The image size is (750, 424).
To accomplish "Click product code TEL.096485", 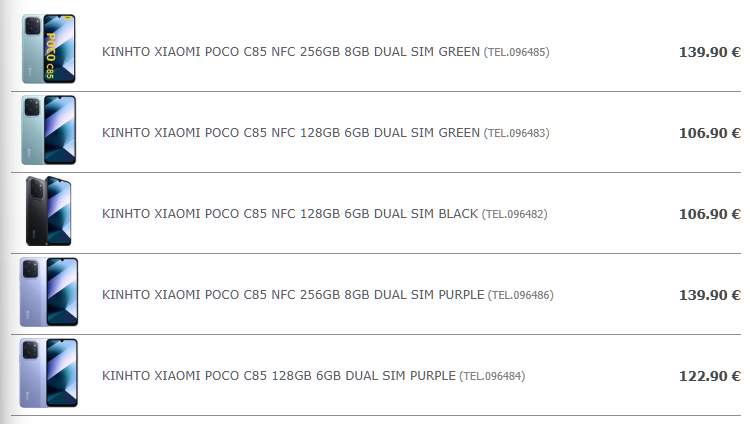I will point(517,52).
